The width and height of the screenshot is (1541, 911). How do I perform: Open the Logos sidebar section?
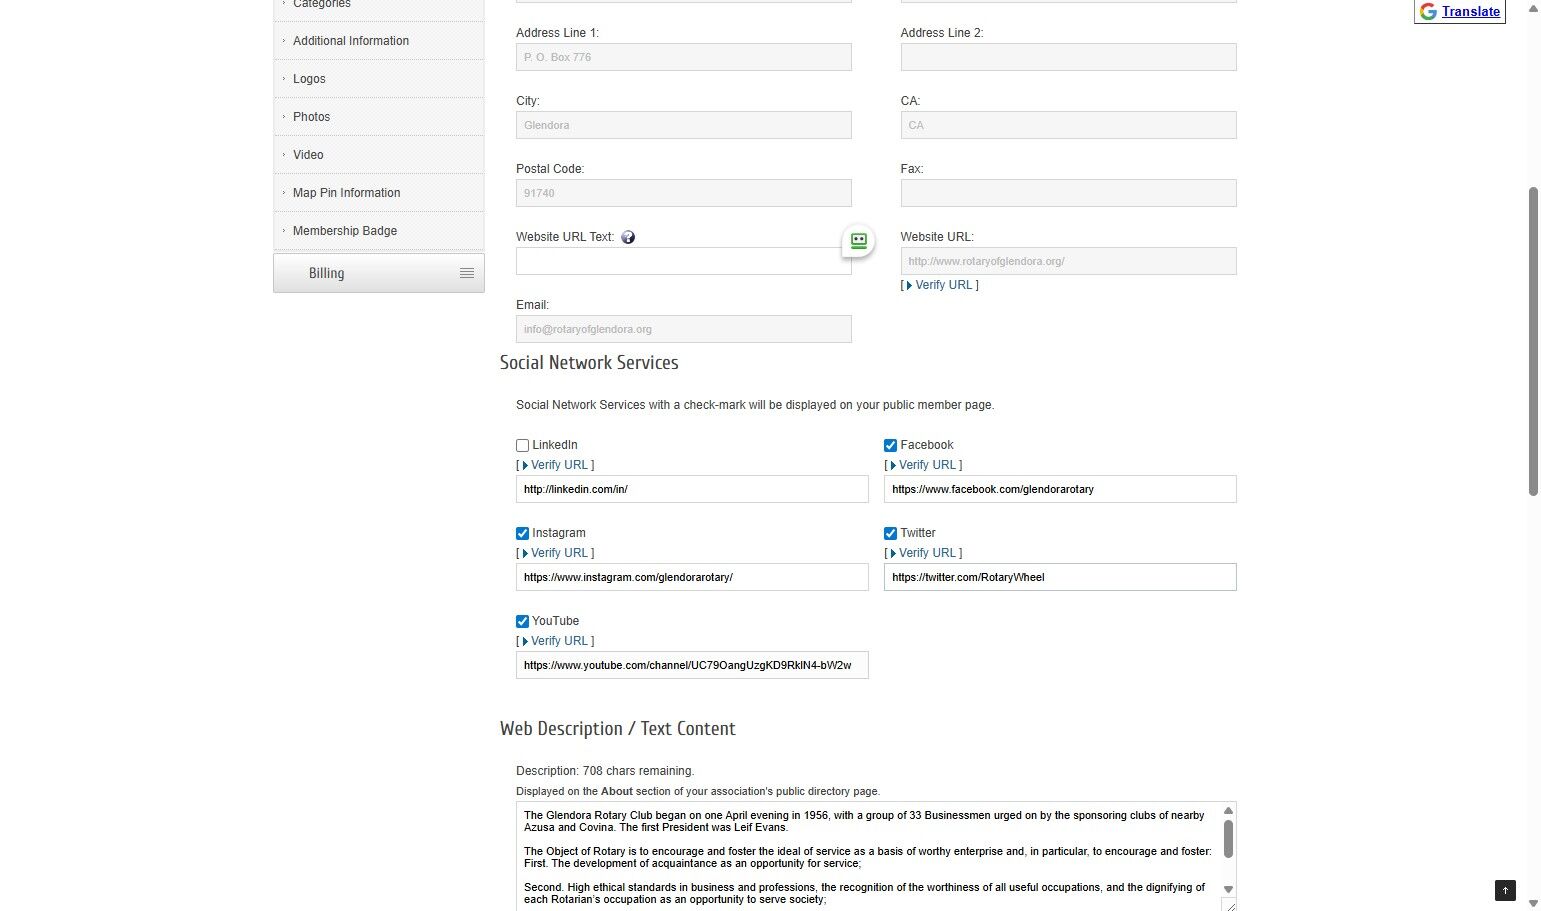point(309,79)
